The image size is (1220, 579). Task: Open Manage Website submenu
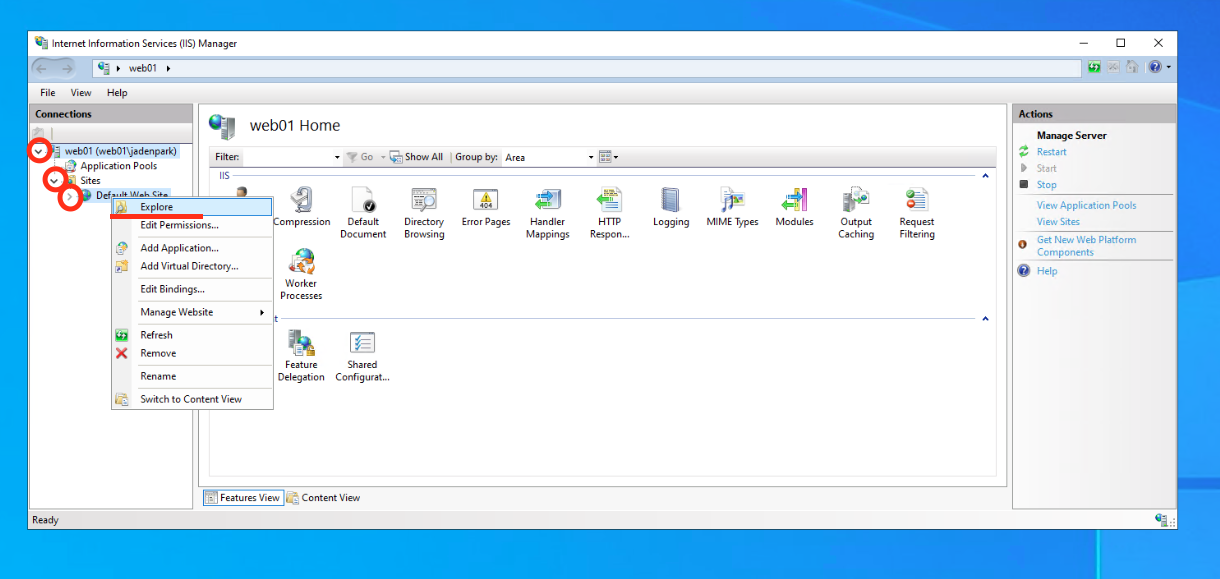[192, 312]
